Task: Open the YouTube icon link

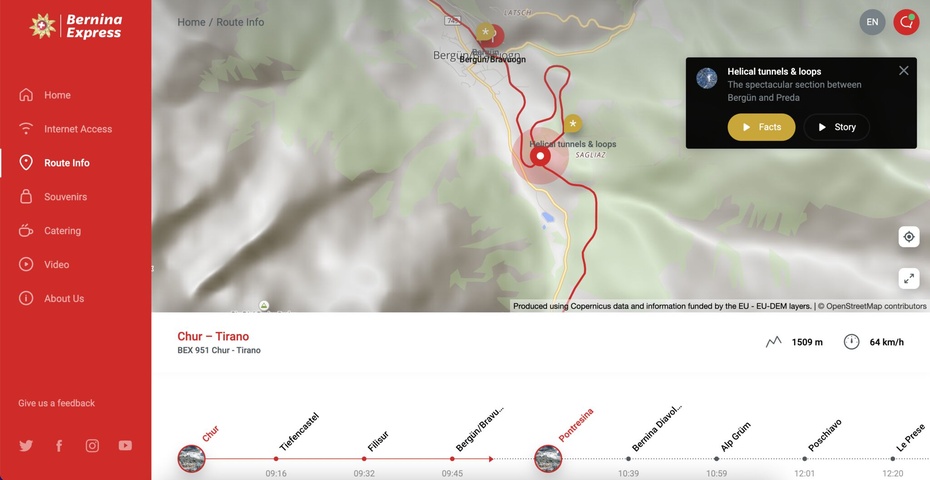Action: (125, 446)
